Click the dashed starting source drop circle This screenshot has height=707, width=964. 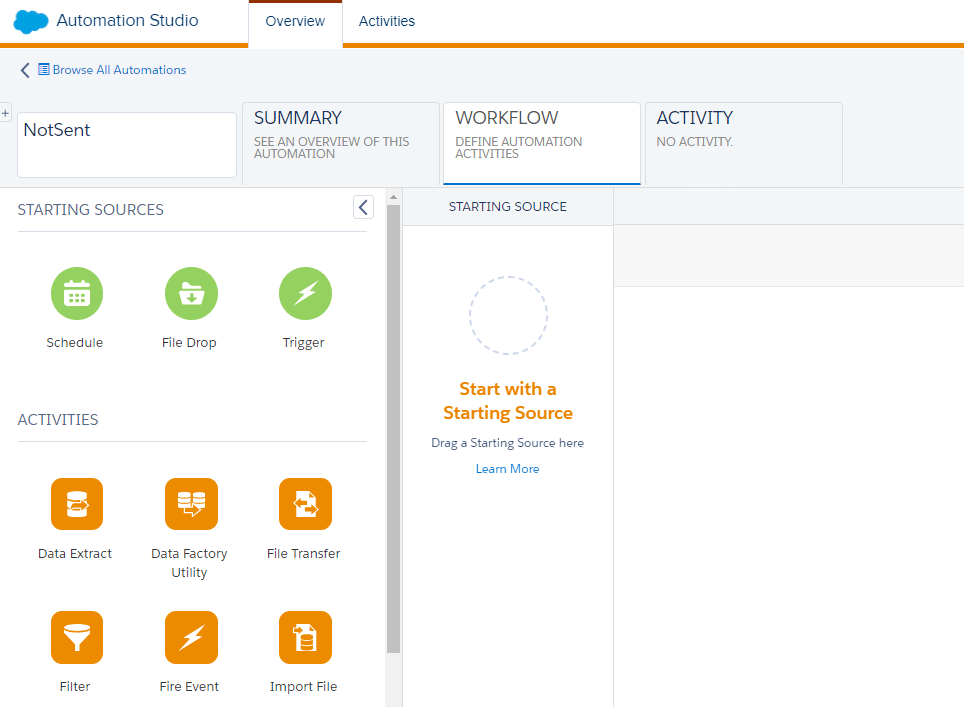[x=508, y=315]
